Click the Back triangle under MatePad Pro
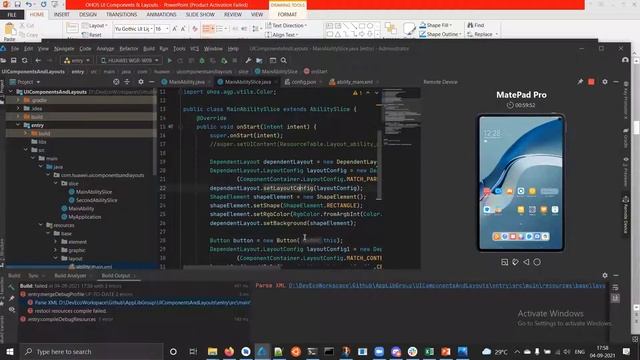Viewport: 640px width, 360px height. tap(526, 262)
